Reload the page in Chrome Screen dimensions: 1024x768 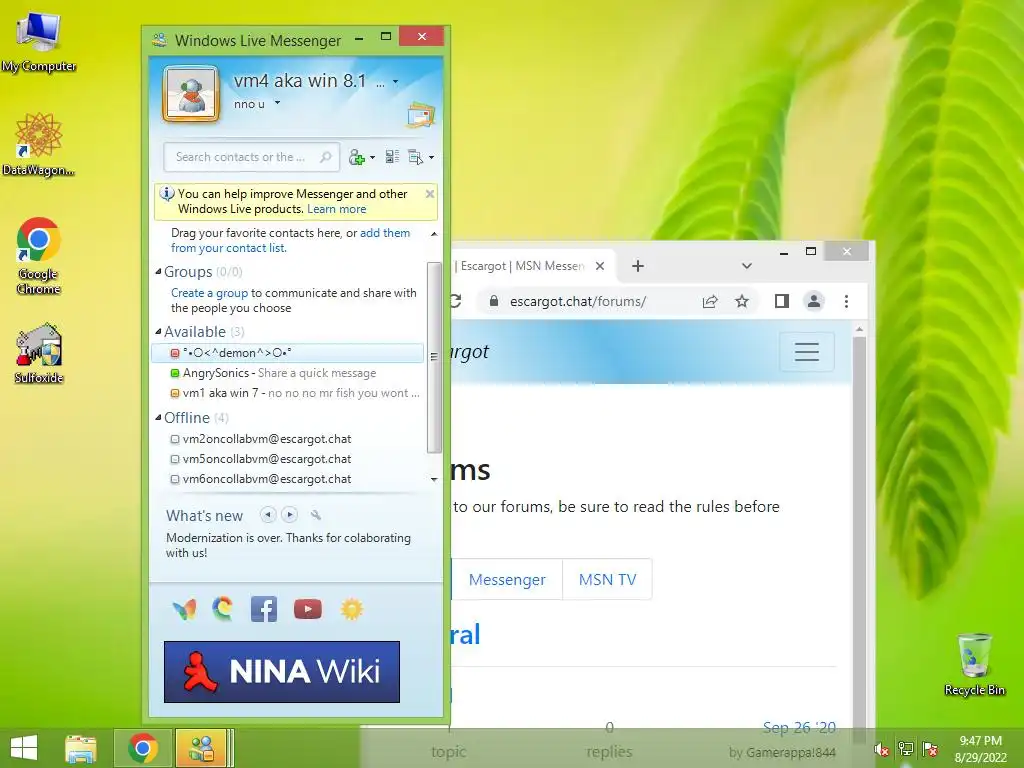click(x=456, y=301)
